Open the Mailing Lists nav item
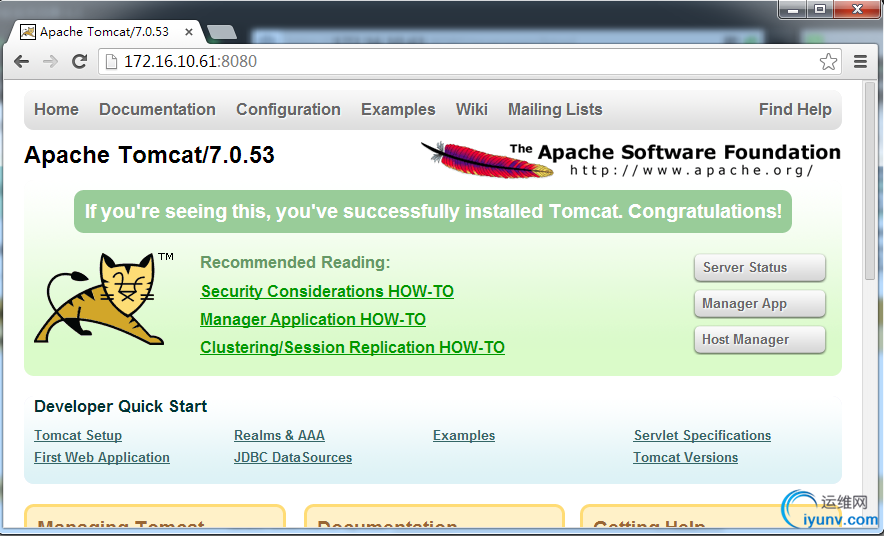The height and width of the screenshot is (536, 884). [555, 109]
